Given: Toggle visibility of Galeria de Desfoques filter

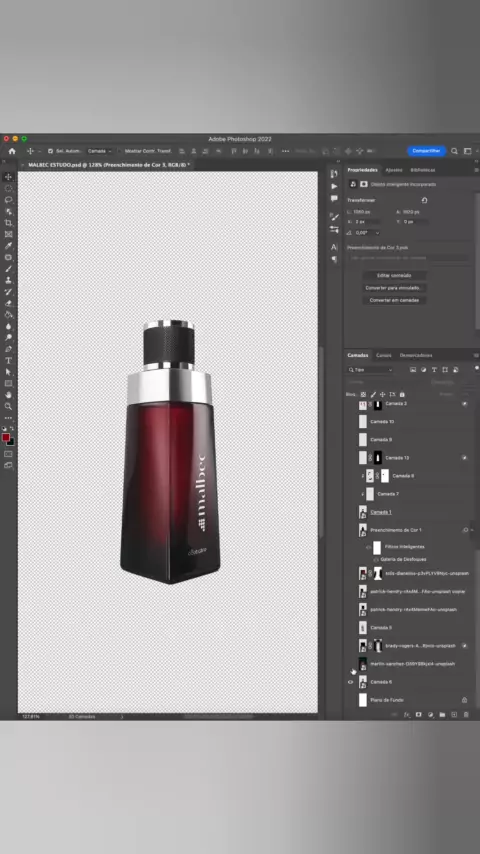Looking at the screenshot, I should tap(375, 559).
